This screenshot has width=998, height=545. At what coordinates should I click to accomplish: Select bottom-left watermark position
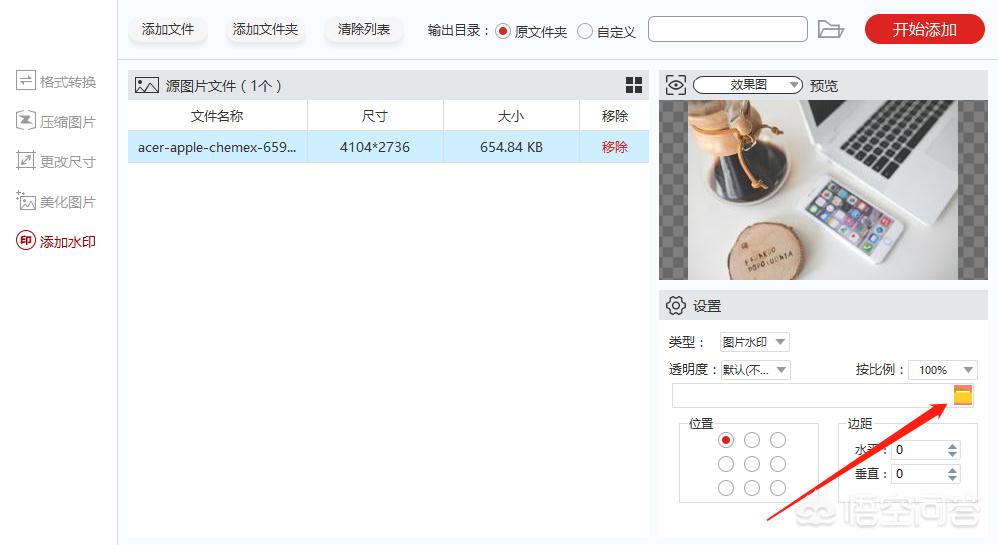[726, 488]
